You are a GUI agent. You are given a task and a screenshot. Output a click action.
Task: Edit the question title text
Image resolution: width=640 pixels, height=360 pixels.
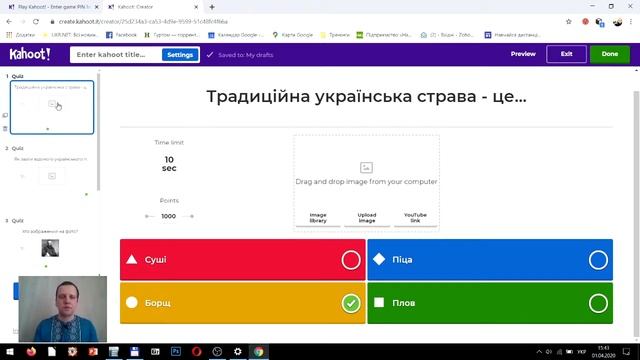tap(366, 97)
